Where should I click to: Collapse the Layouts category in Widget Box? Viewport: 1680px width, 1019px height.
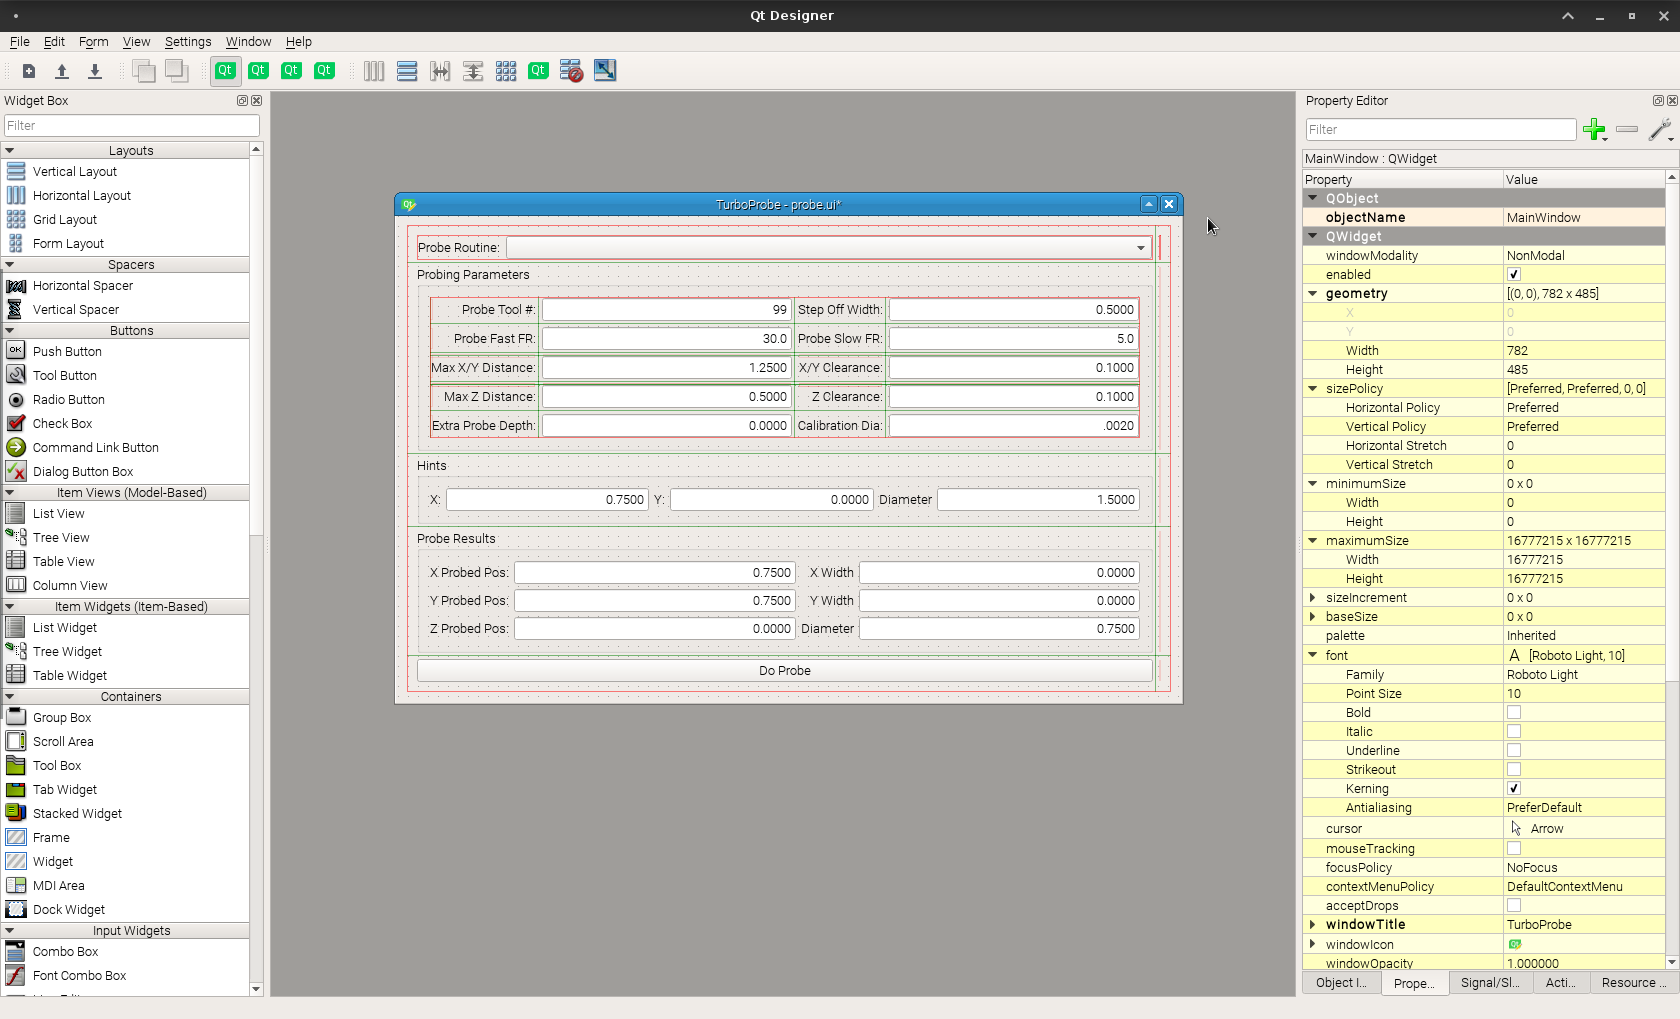[x=10, y=151]
